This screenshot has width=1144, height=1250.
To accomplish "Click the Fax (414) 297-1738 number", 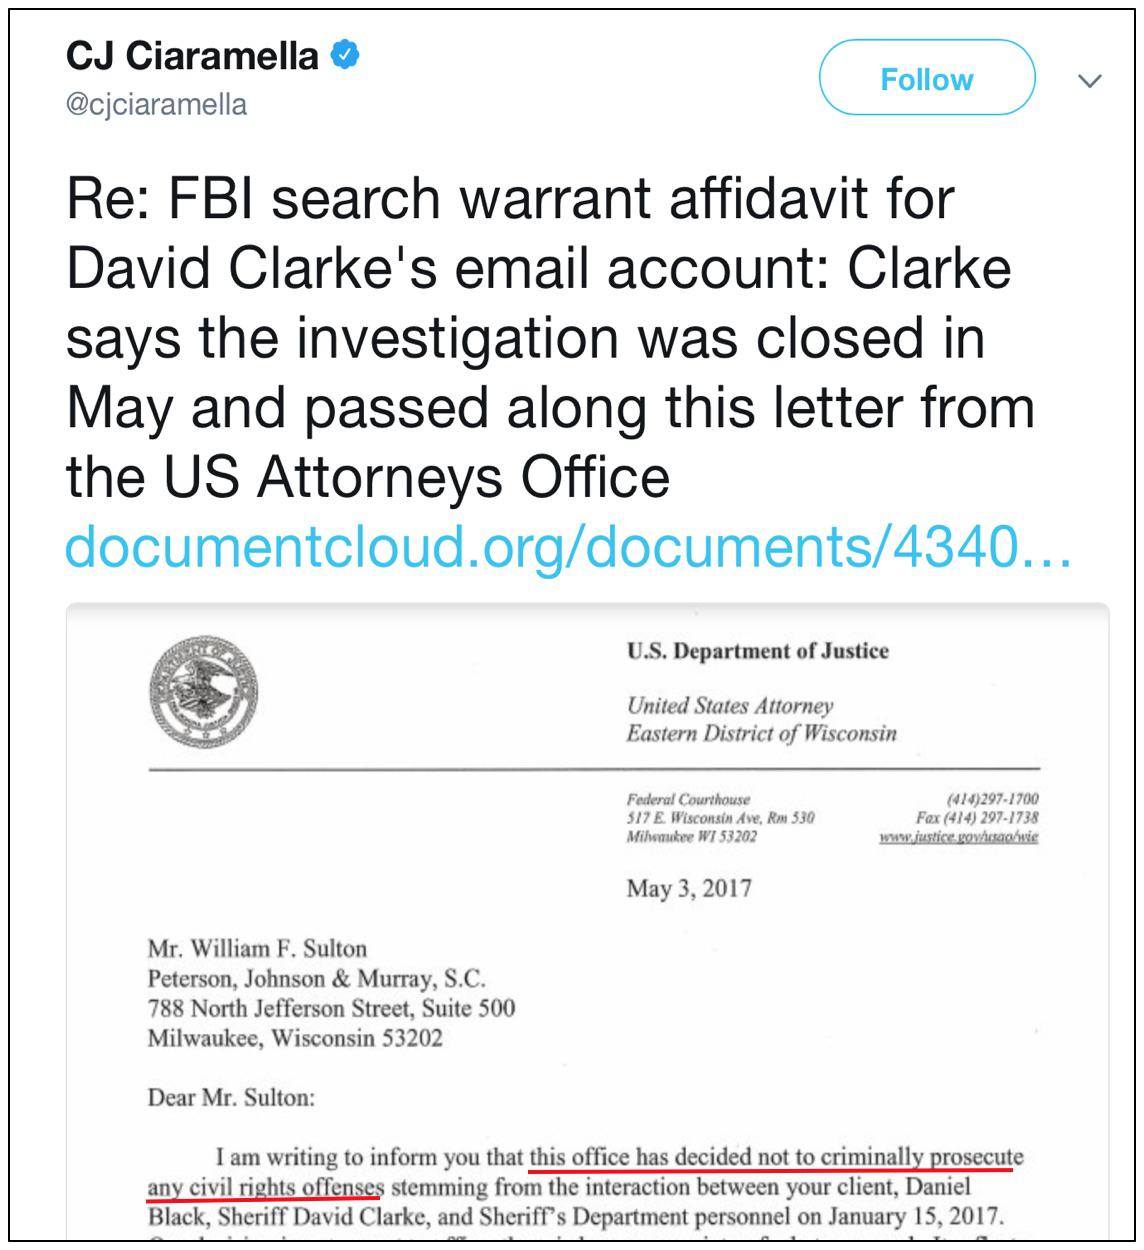I will click(977, 817).
